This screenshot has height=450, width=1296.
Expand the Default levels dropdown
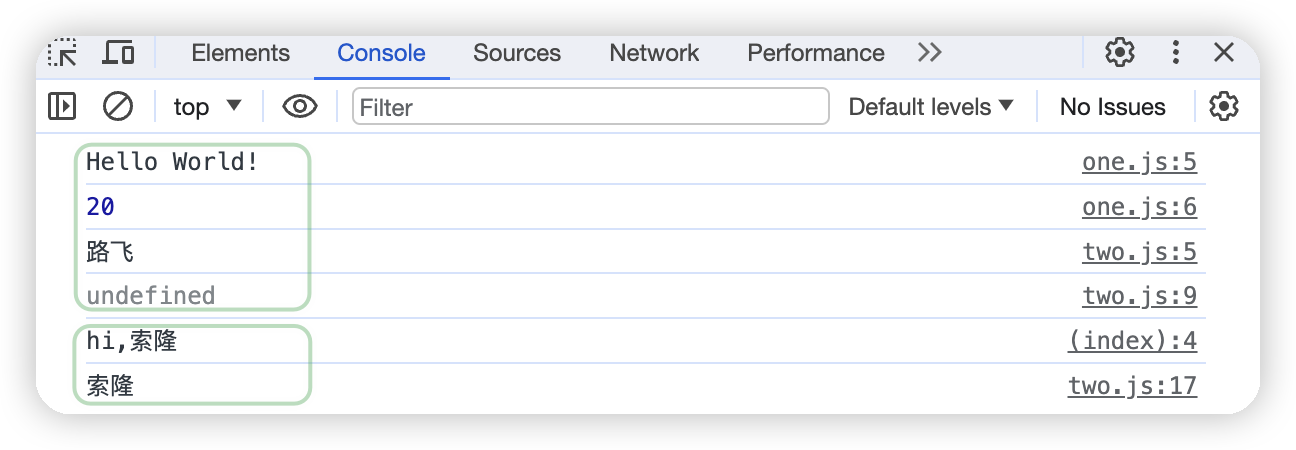click(930, 106)
